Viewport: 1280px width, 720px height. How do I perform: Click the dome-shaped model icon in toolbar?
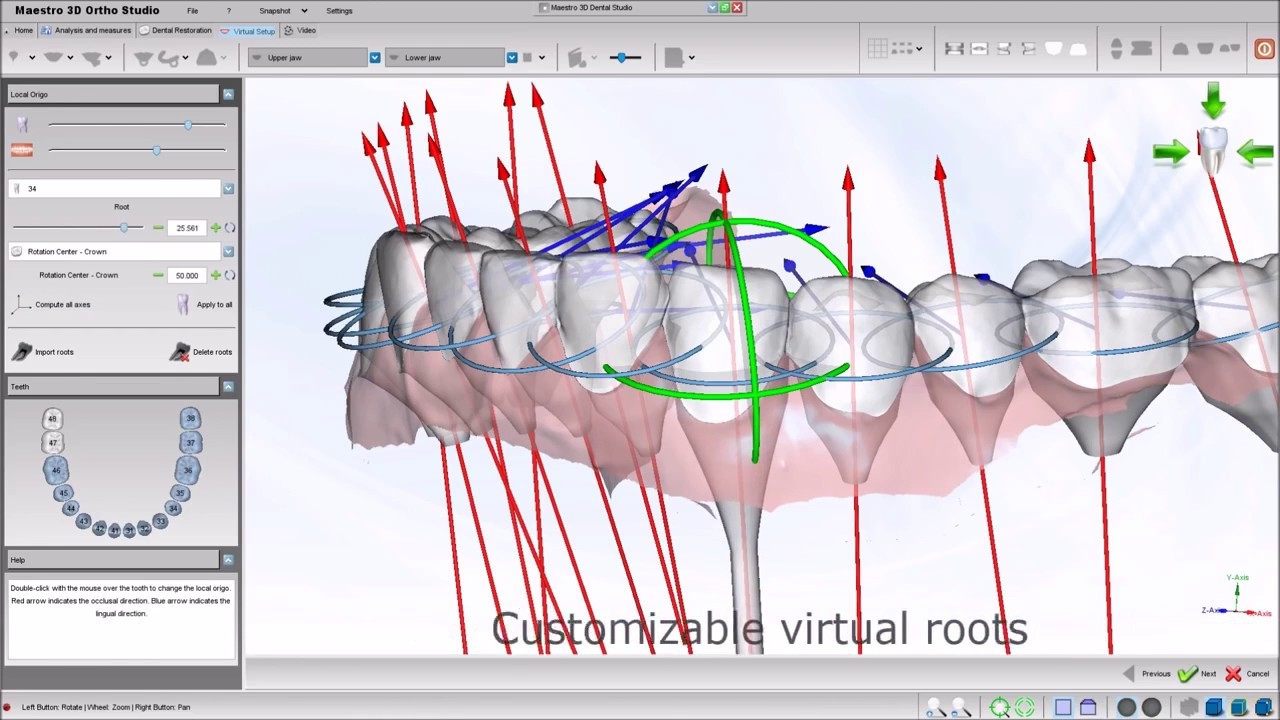click(206, 57)
